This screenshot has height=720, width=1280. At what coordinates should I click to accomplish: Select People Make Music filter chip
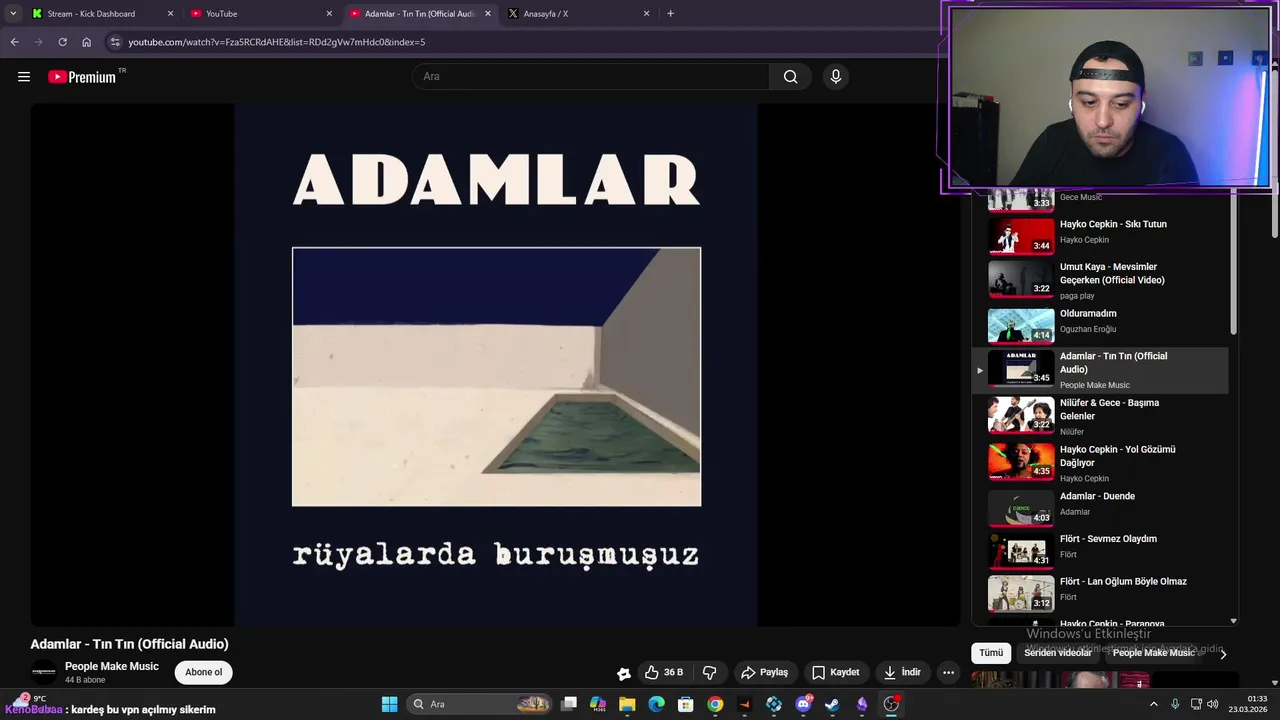[x=1153, y=653]
